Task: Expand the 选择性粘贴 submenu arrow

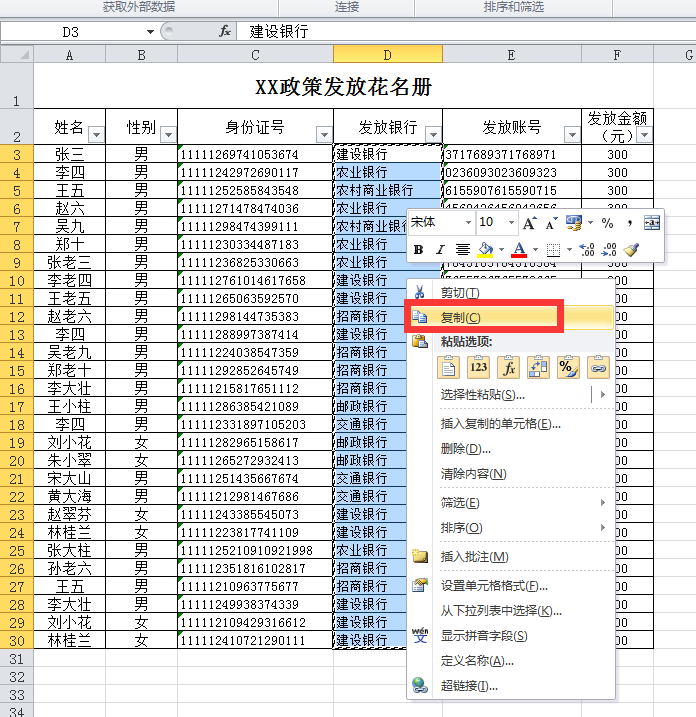Action: click(x=603, y=395)
